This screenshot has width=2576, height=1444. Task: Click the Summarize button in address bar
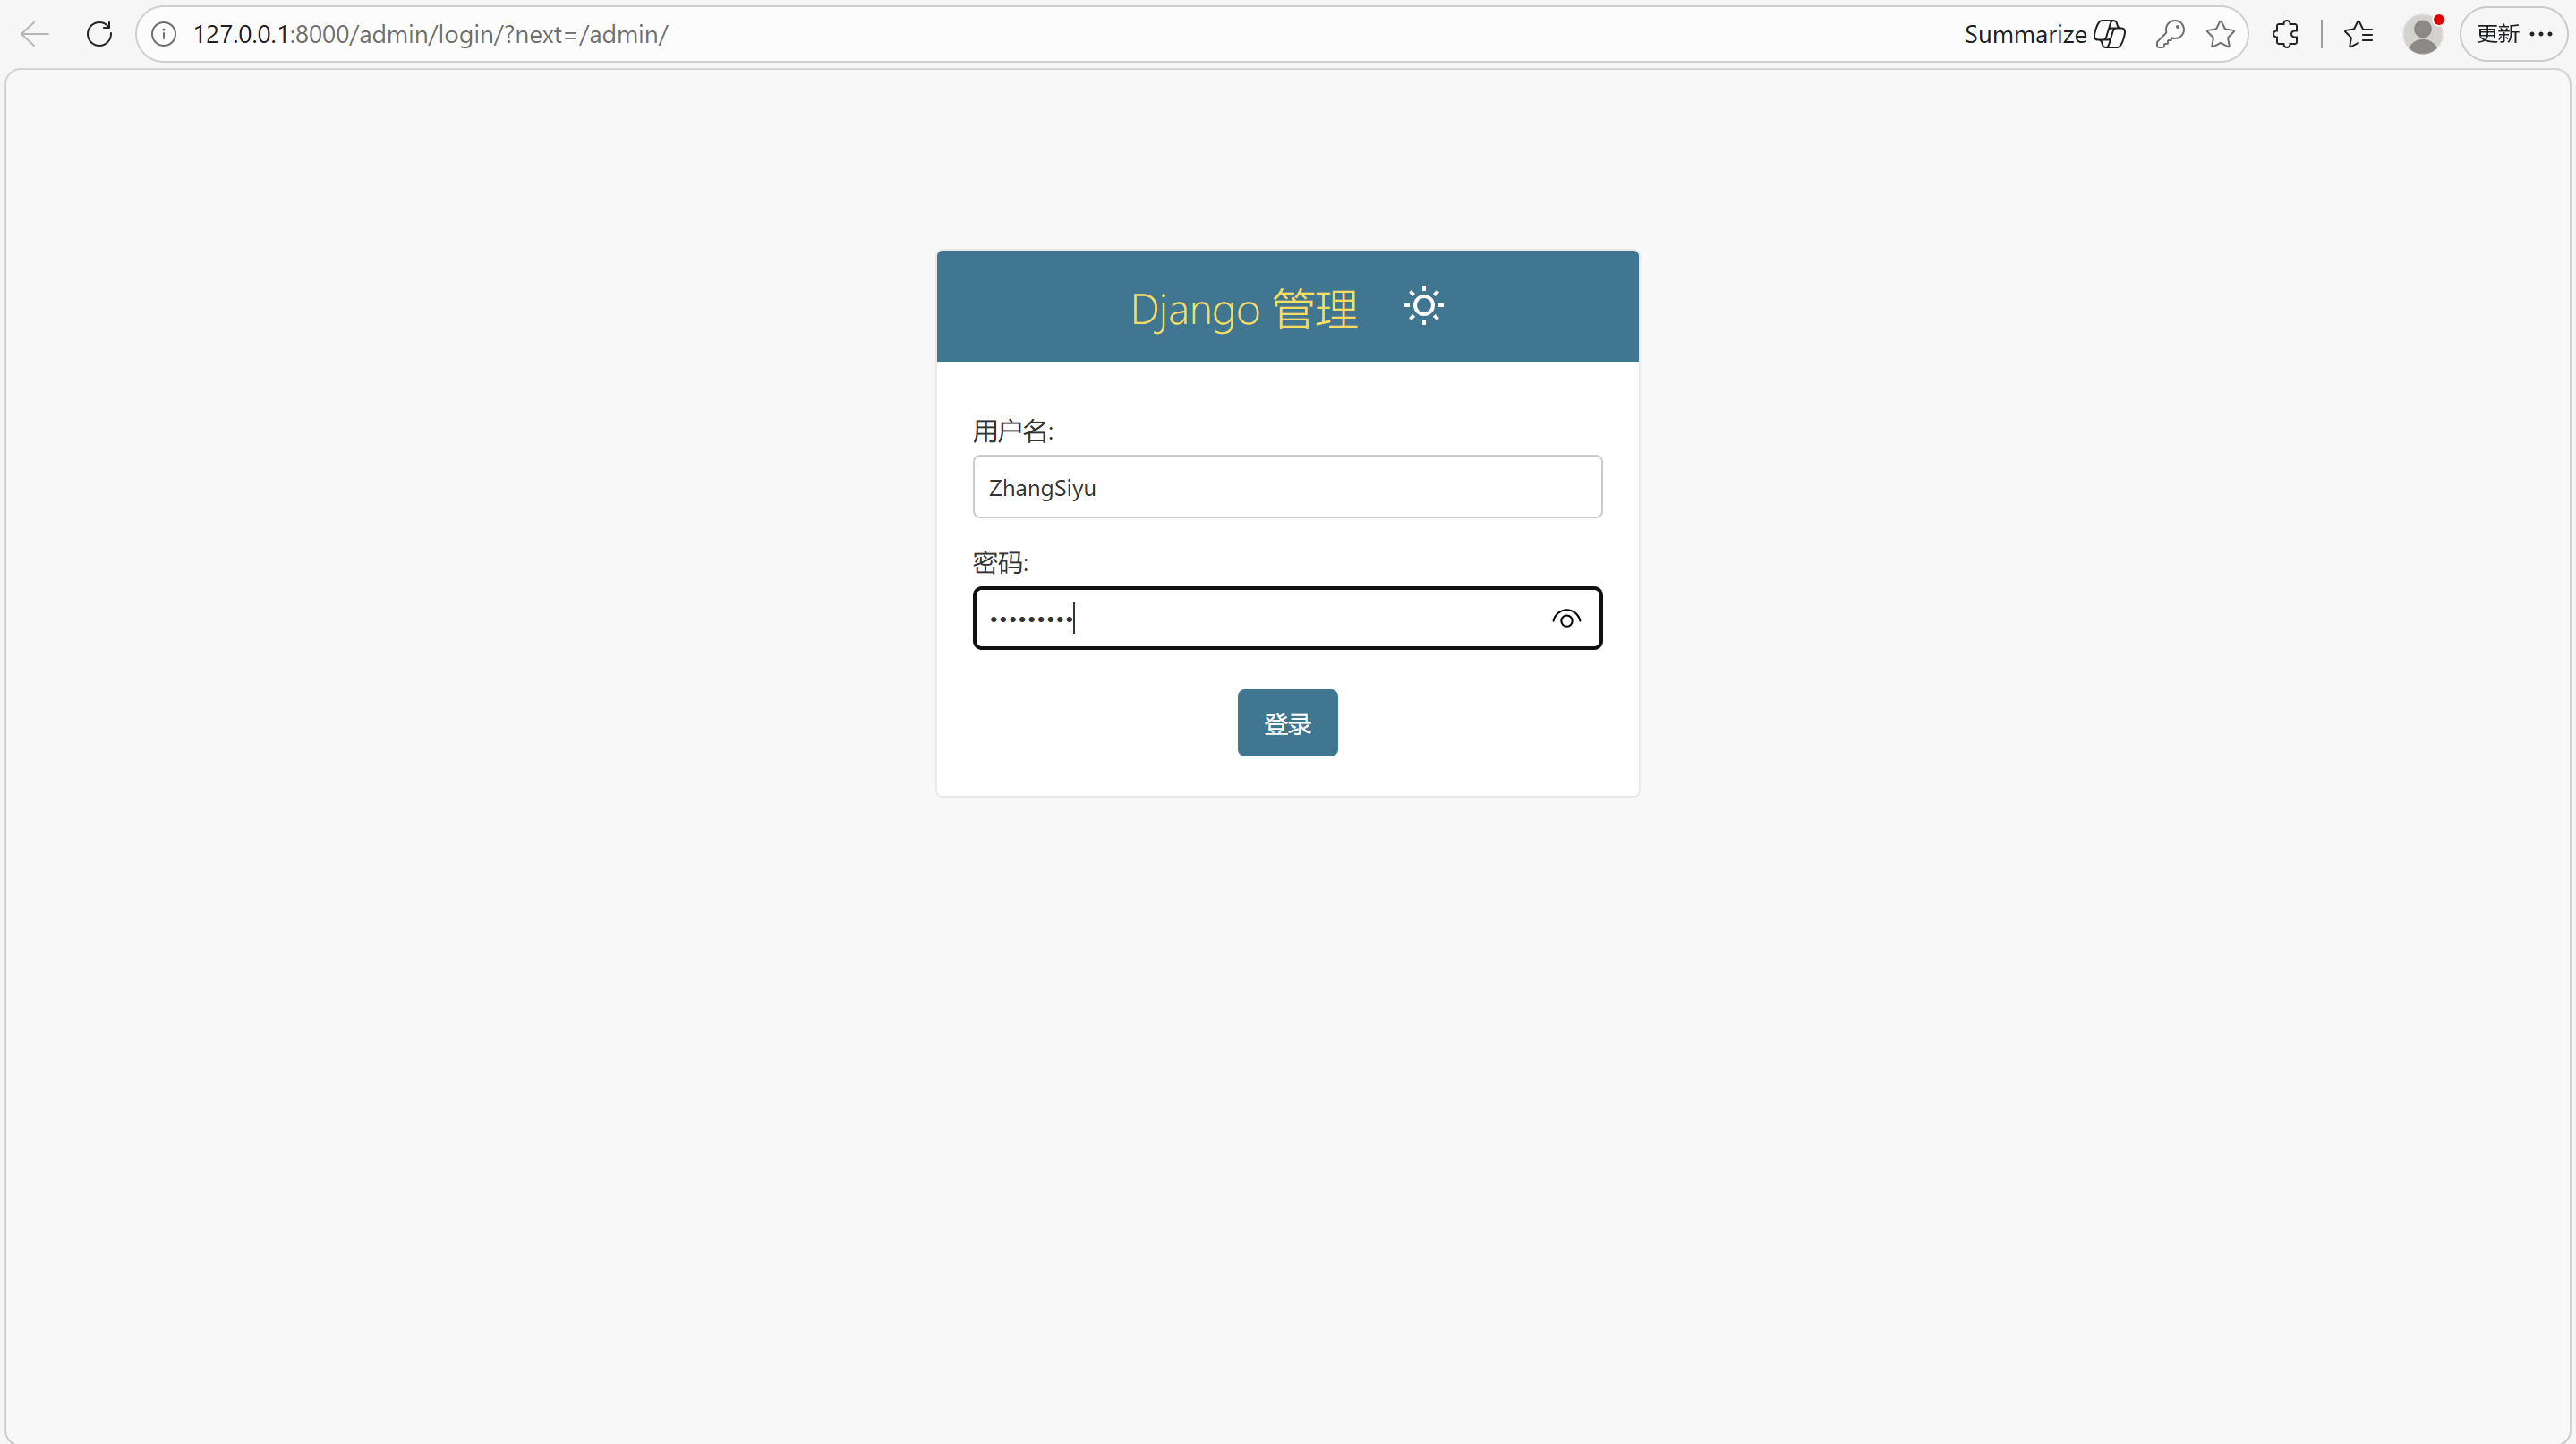click(x=2044, y=34)
